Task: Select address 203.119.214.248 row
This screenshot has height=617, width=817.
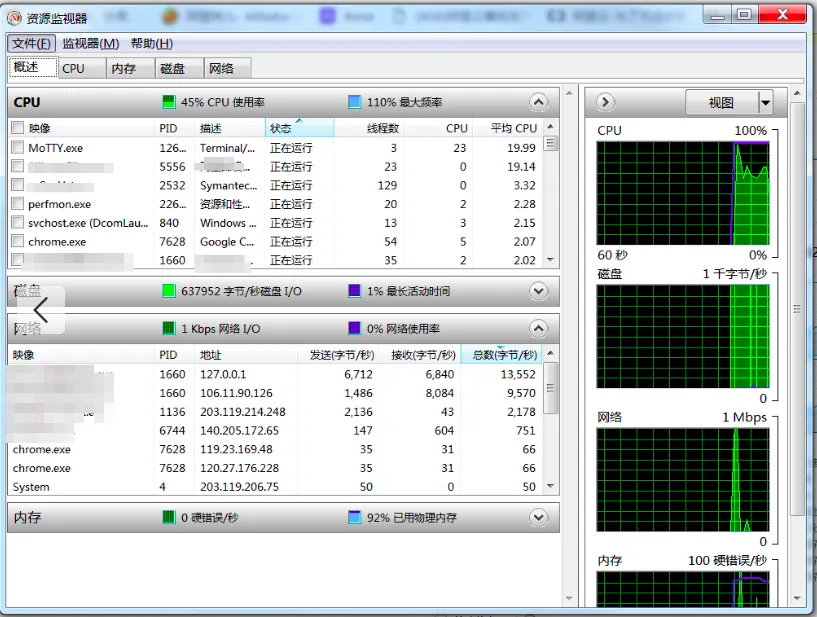Action: [275, 412]
